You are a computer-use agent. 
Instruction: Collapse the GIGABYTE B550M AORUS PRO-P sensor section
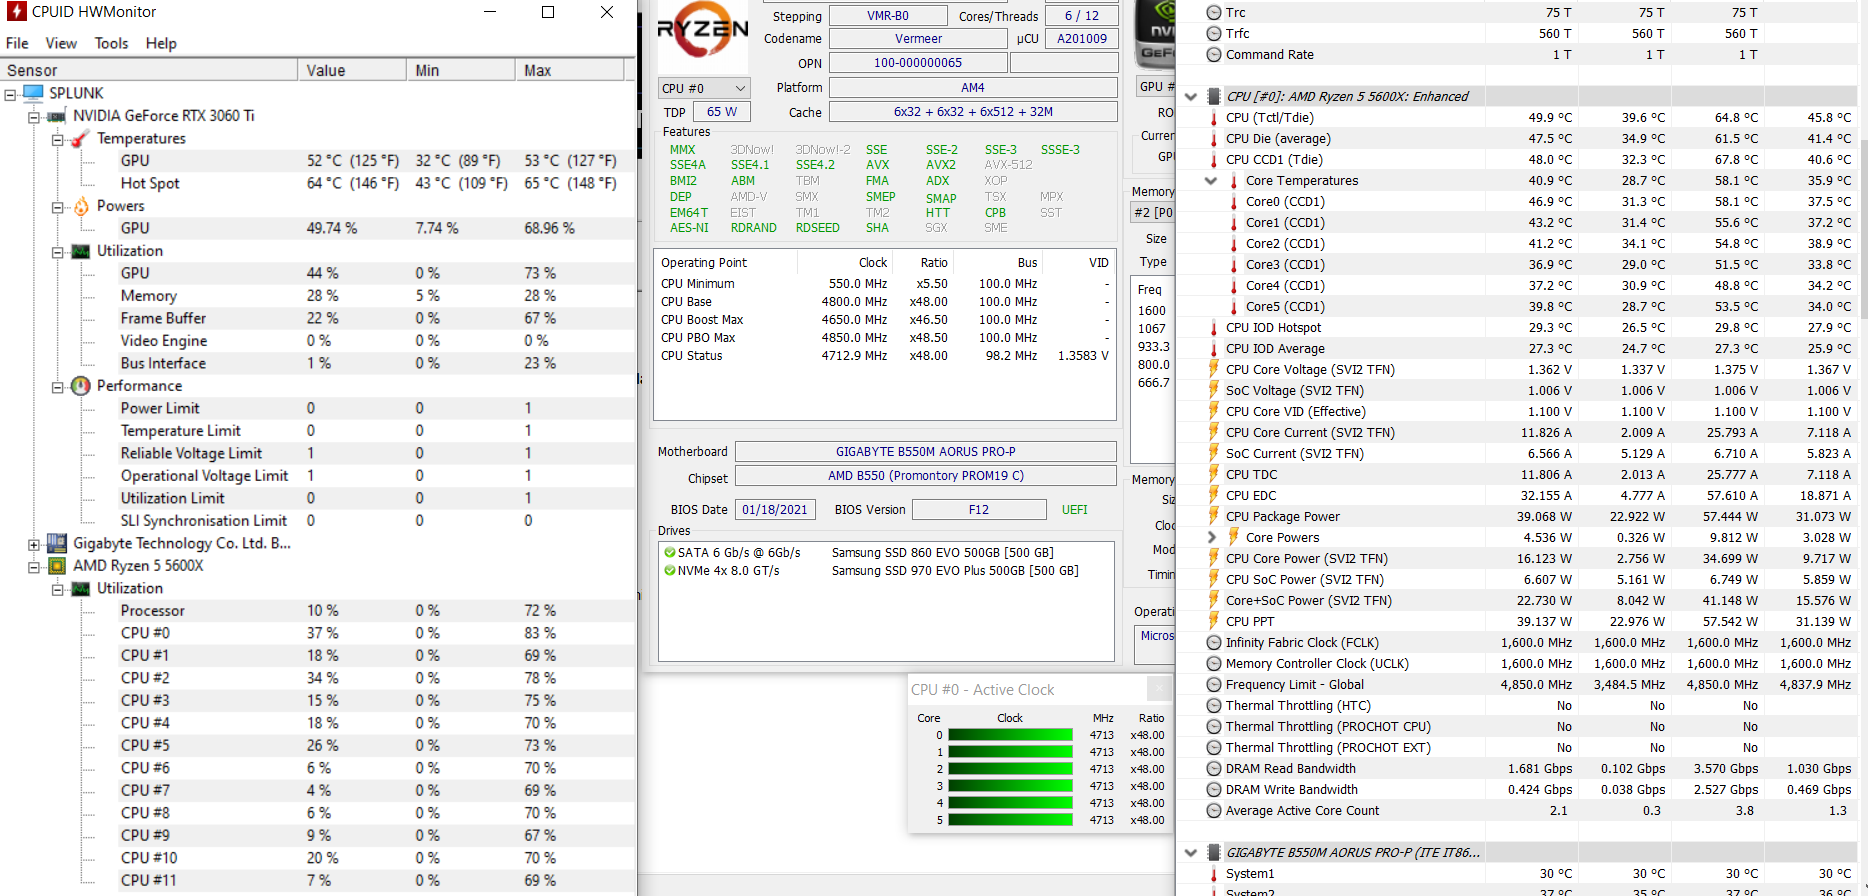coord(1190,853)
